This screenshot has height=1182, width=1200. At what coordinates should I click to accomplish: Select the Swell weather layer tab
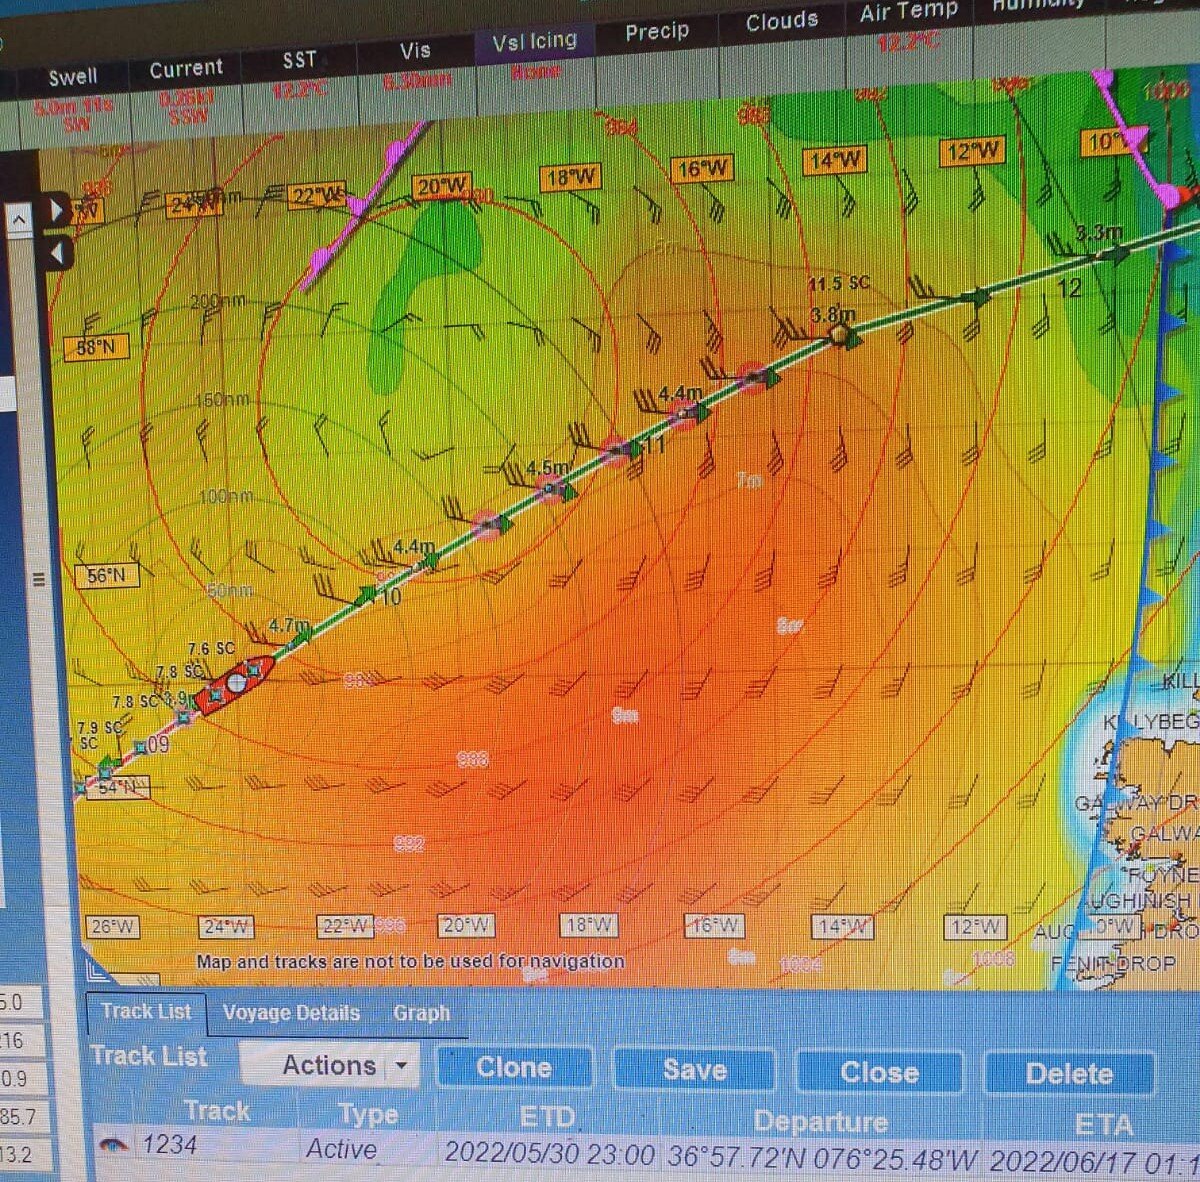(x=73, y=76)
